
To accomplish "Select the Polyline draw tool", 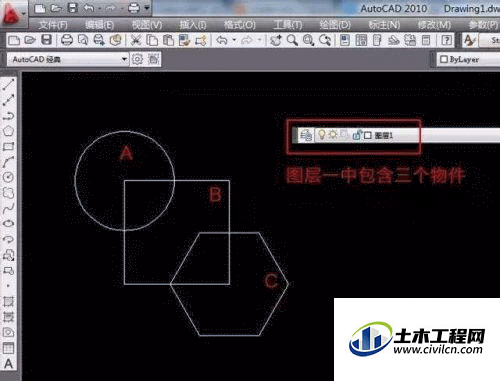I will click(x=8, y=116).
